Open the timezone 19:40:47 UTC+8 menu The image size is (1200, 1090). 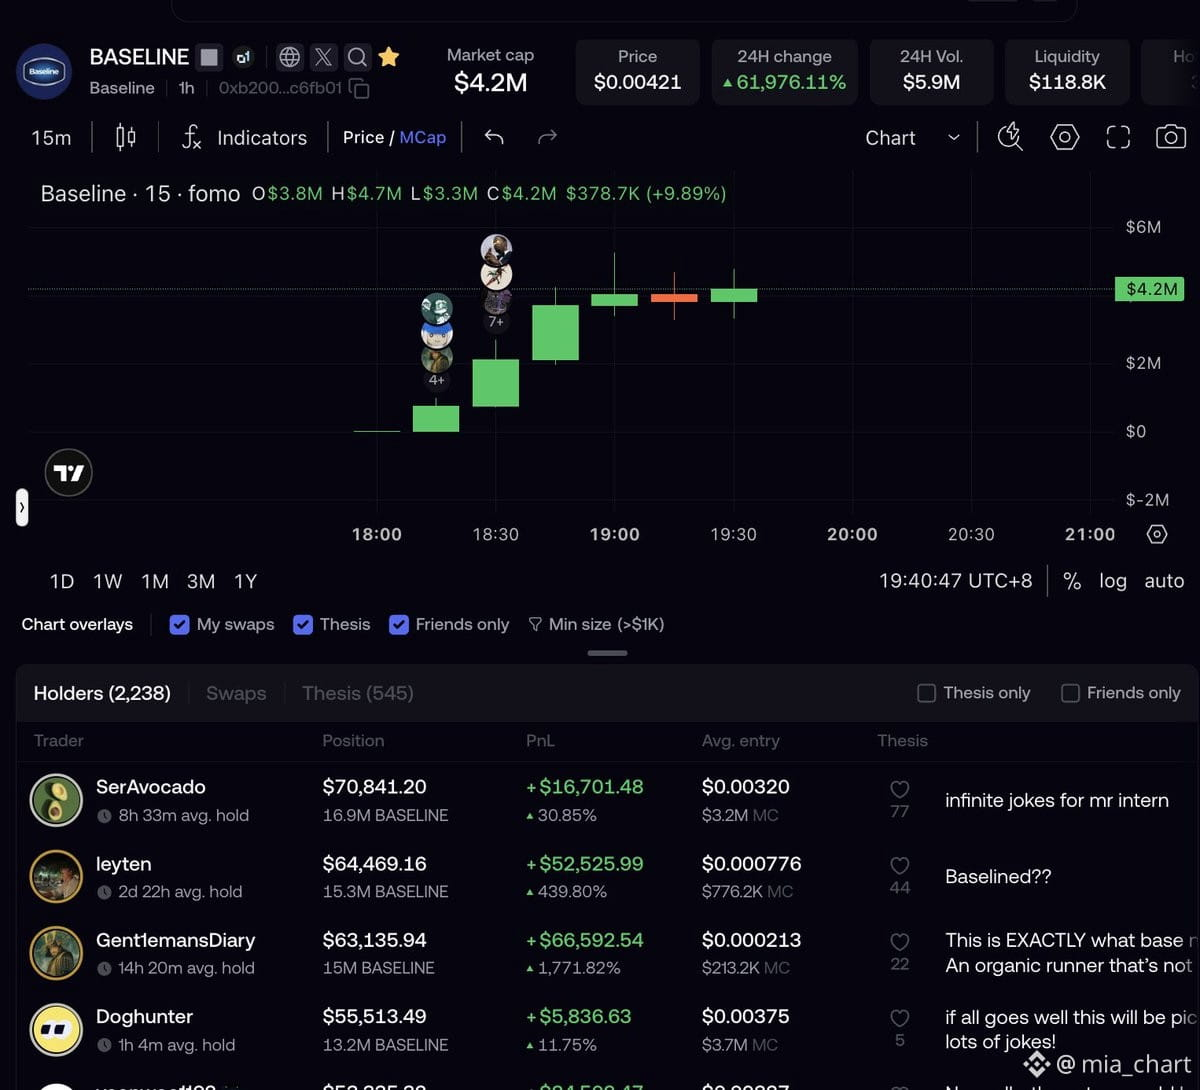pos(955,581)
